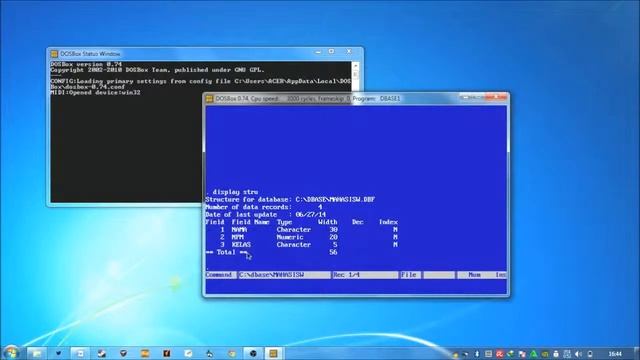640x360 pixels.
Task: Click the red tray icon
Action: 500,354
